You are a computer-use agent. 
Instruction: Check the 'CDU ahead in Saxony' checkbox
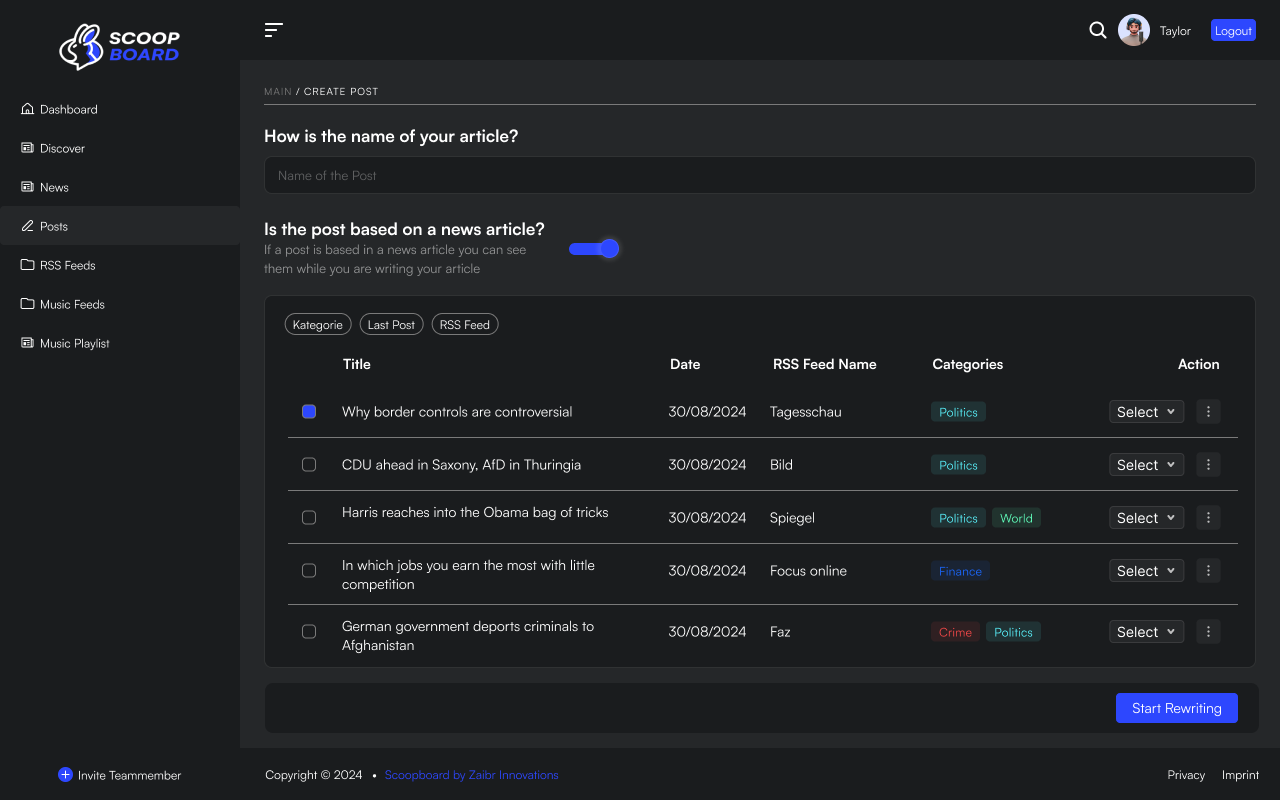[x=309, y=465]
